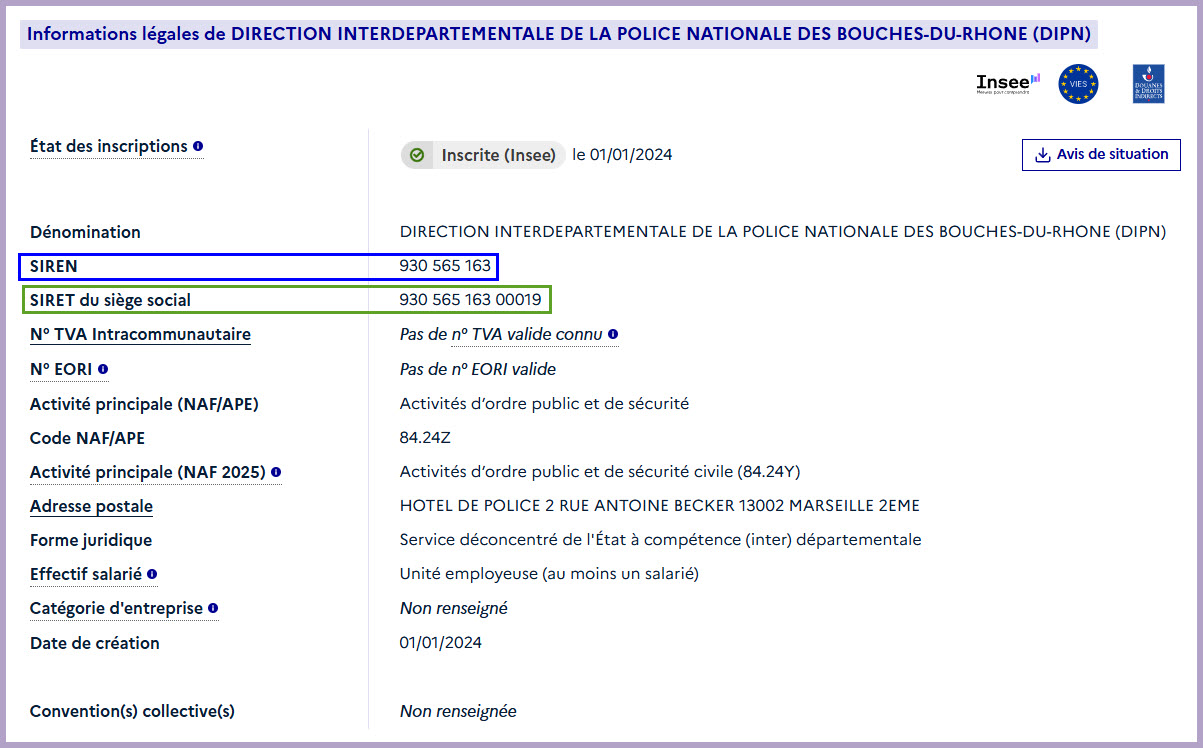Click the Pas de n° TVA valide connu text
1203x748 pixels.
click(x=500, y=335)
